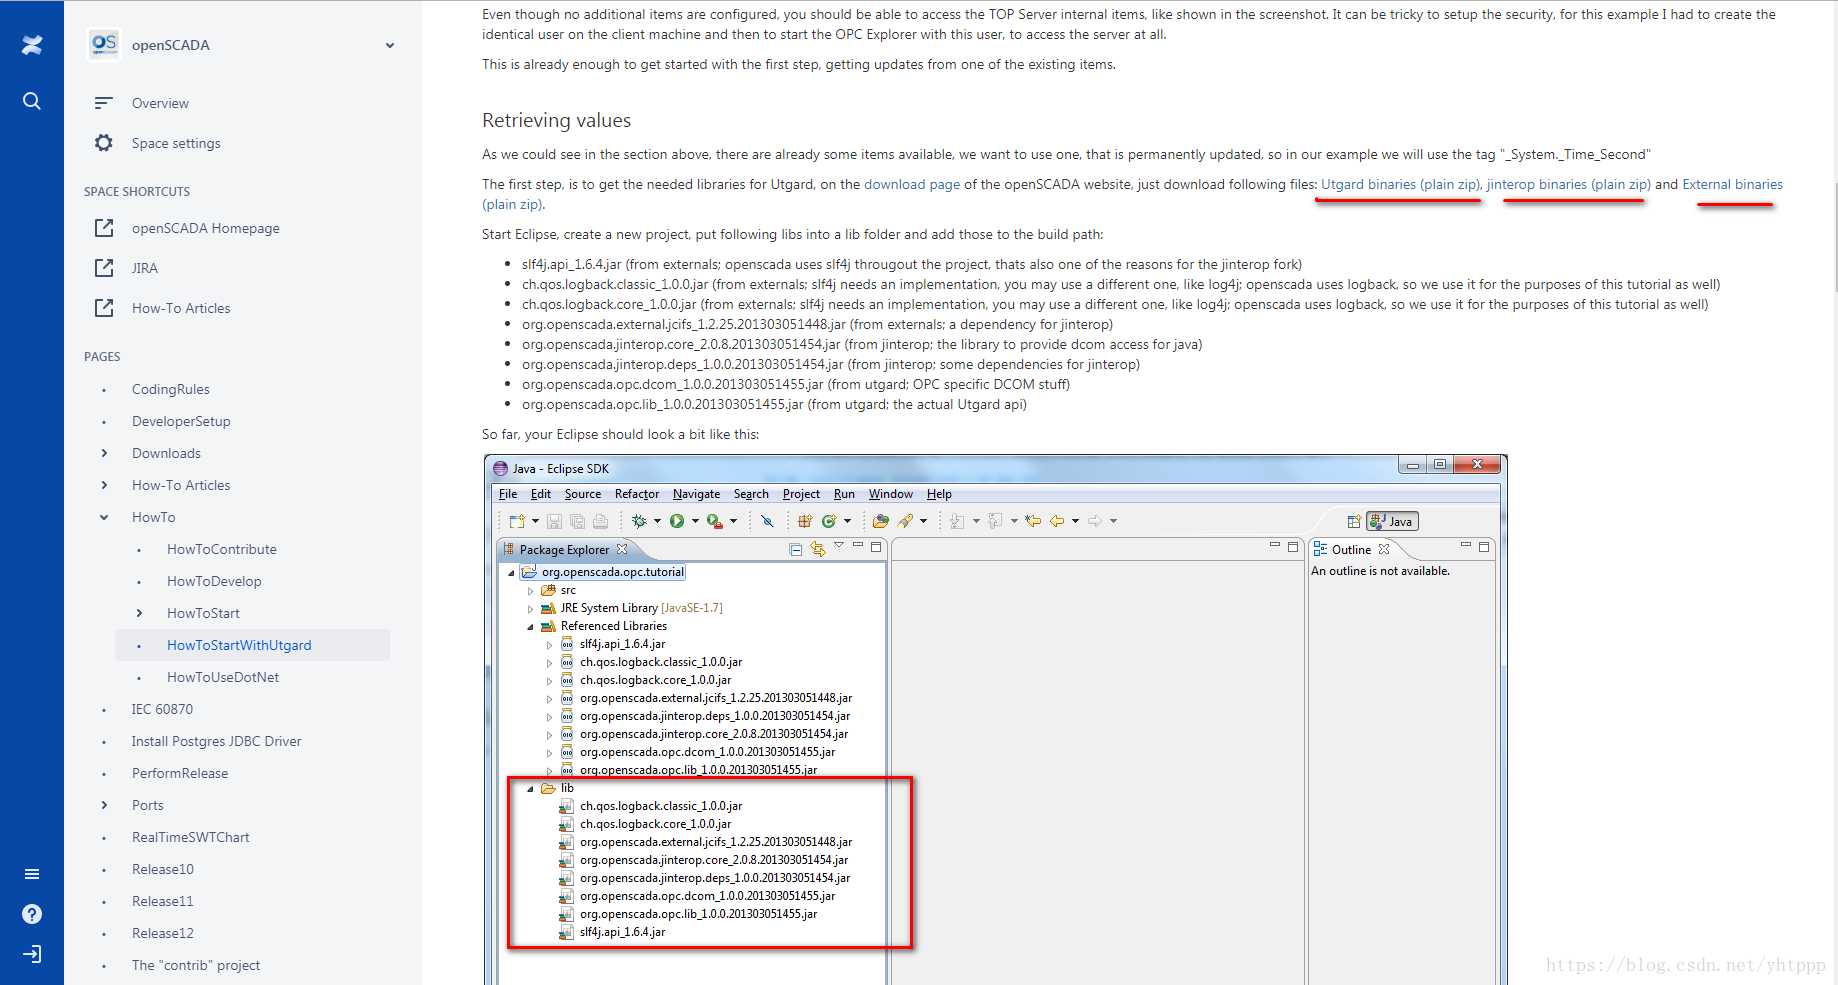Open Space settings gear

[x=104, y=143]
